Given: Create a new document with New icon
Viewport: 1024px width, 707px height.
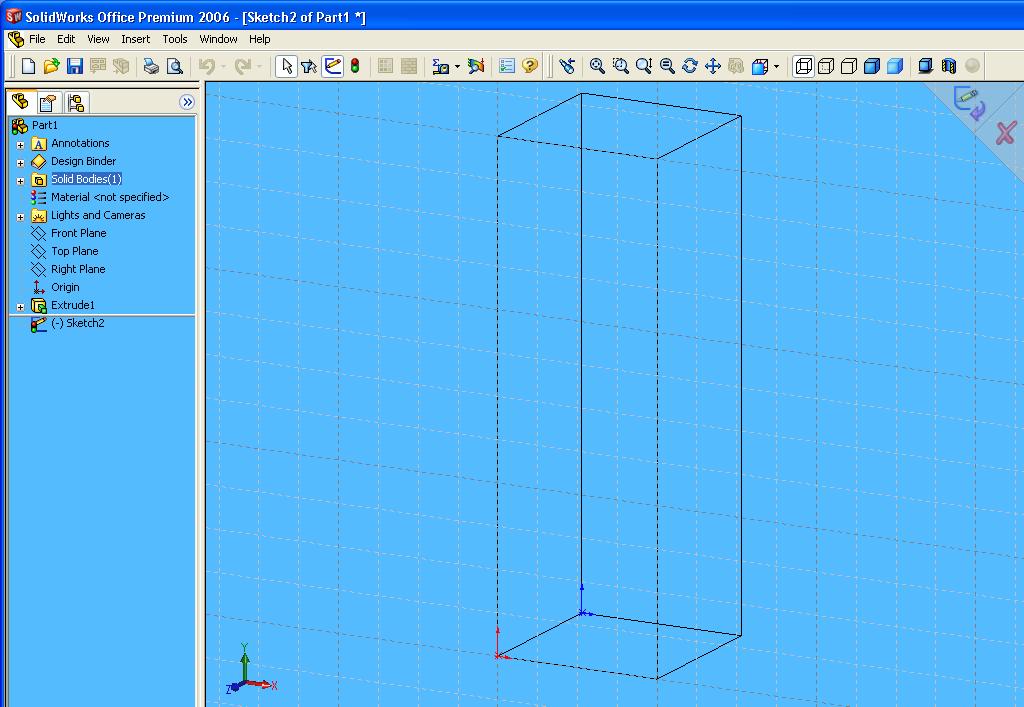Looking at the screenshot, I should 28,66.
